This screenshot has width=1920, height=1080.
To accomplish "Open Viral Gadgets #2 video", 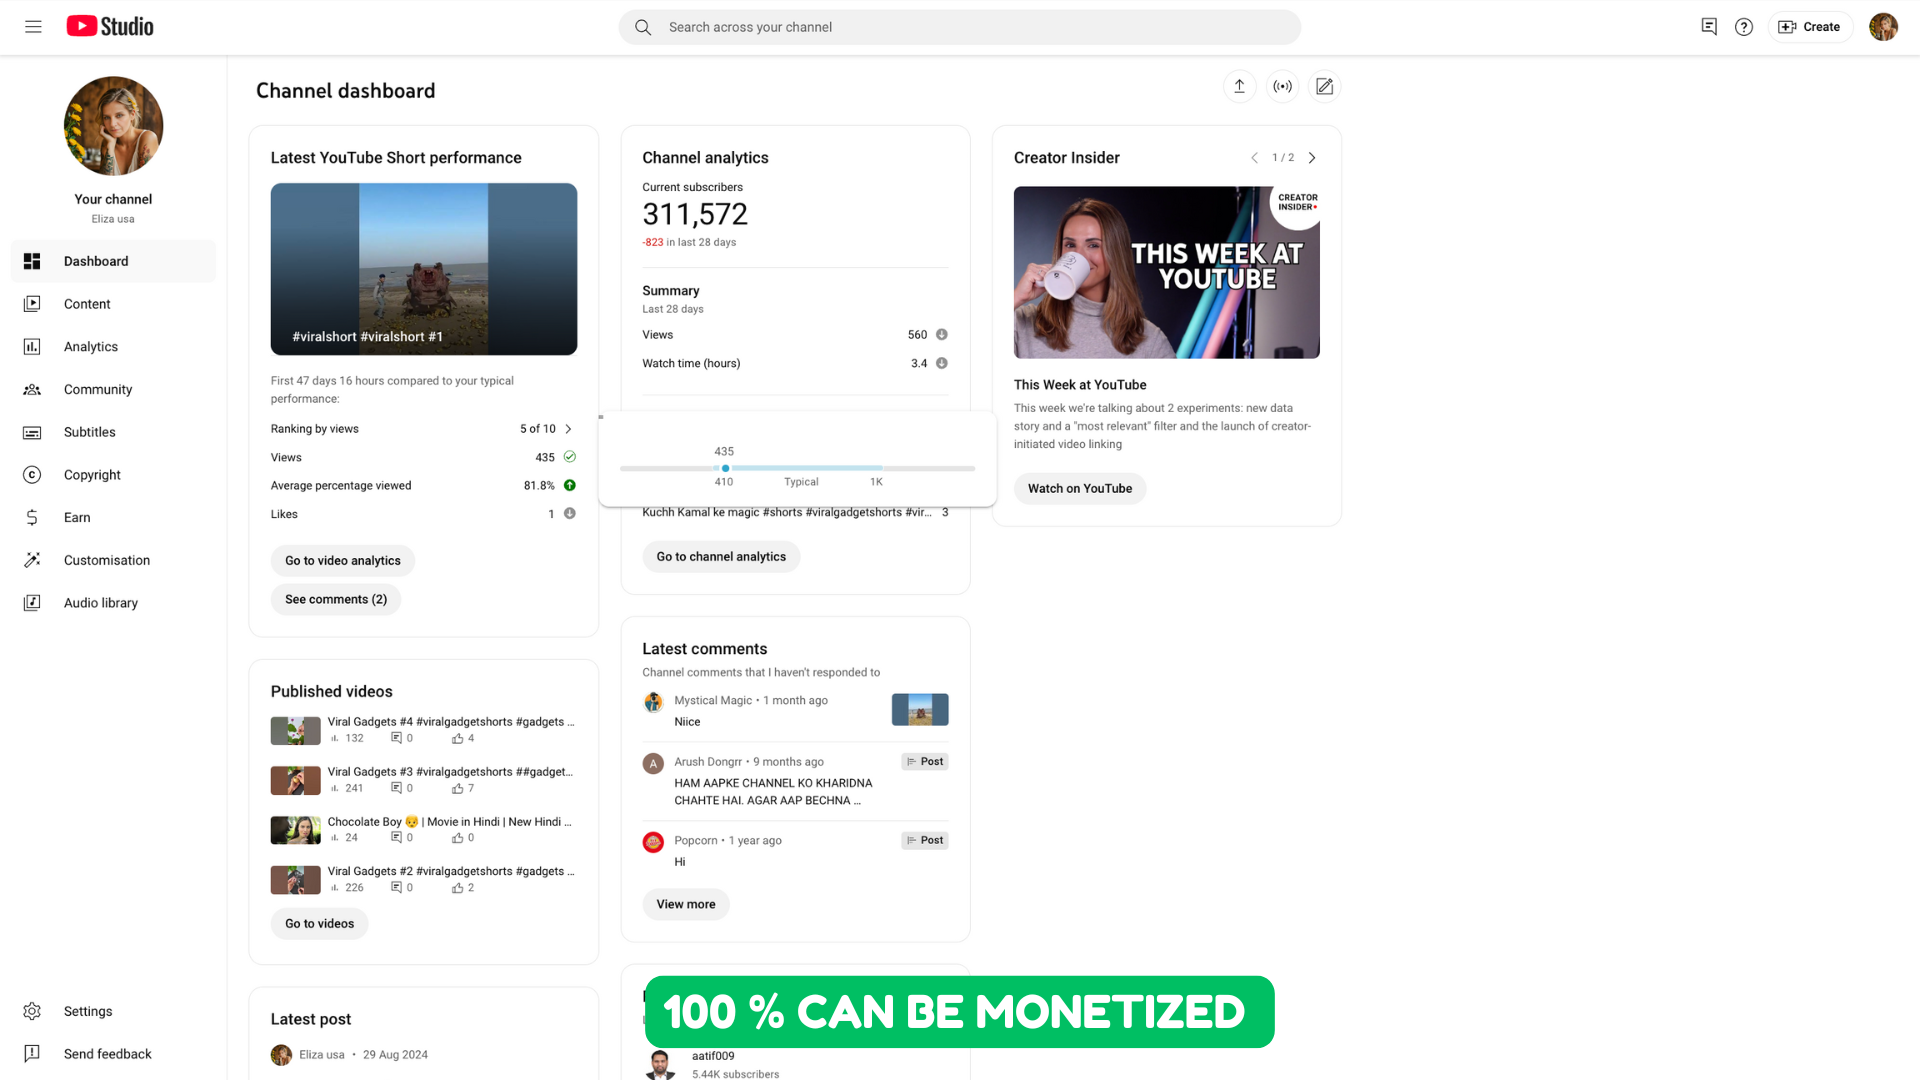I will [x=451, y=872].
